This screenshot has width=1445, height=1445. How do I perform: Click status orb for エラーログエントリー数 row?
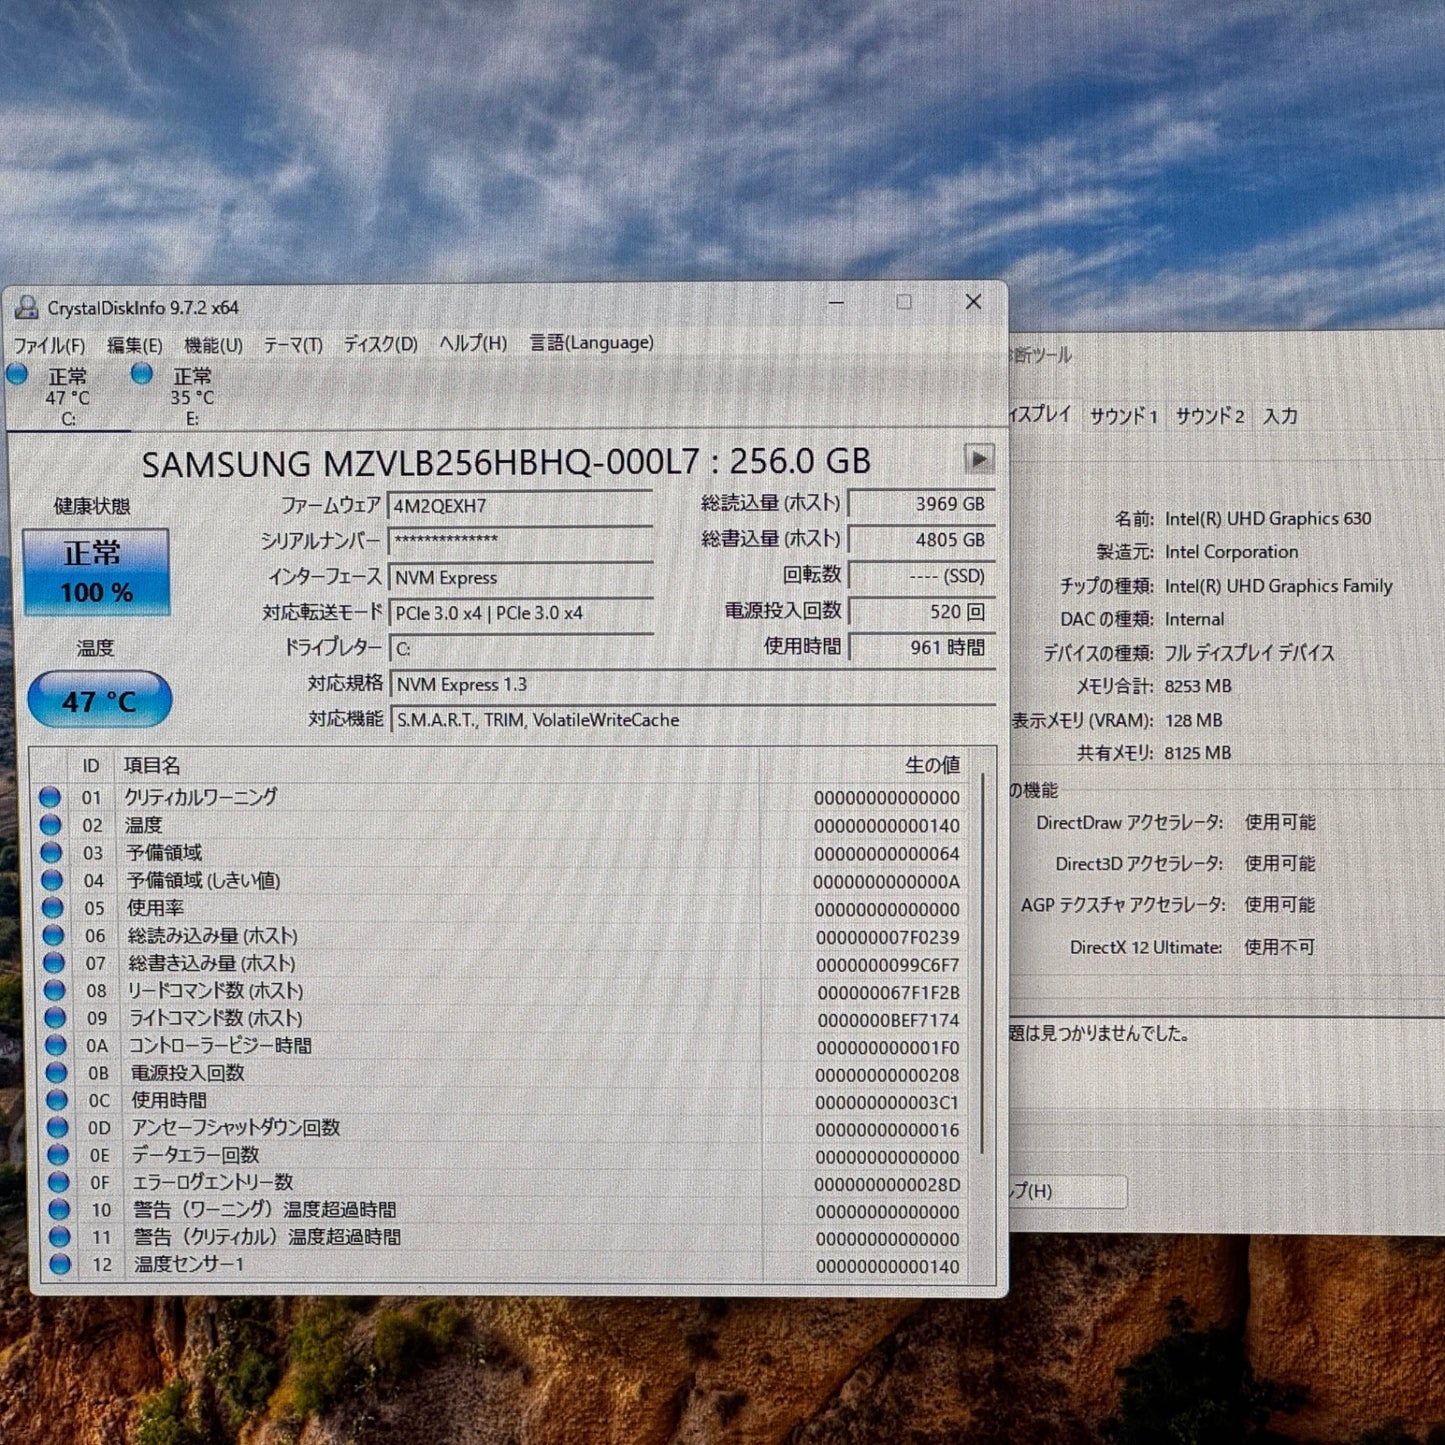[x=59, y=1182]
